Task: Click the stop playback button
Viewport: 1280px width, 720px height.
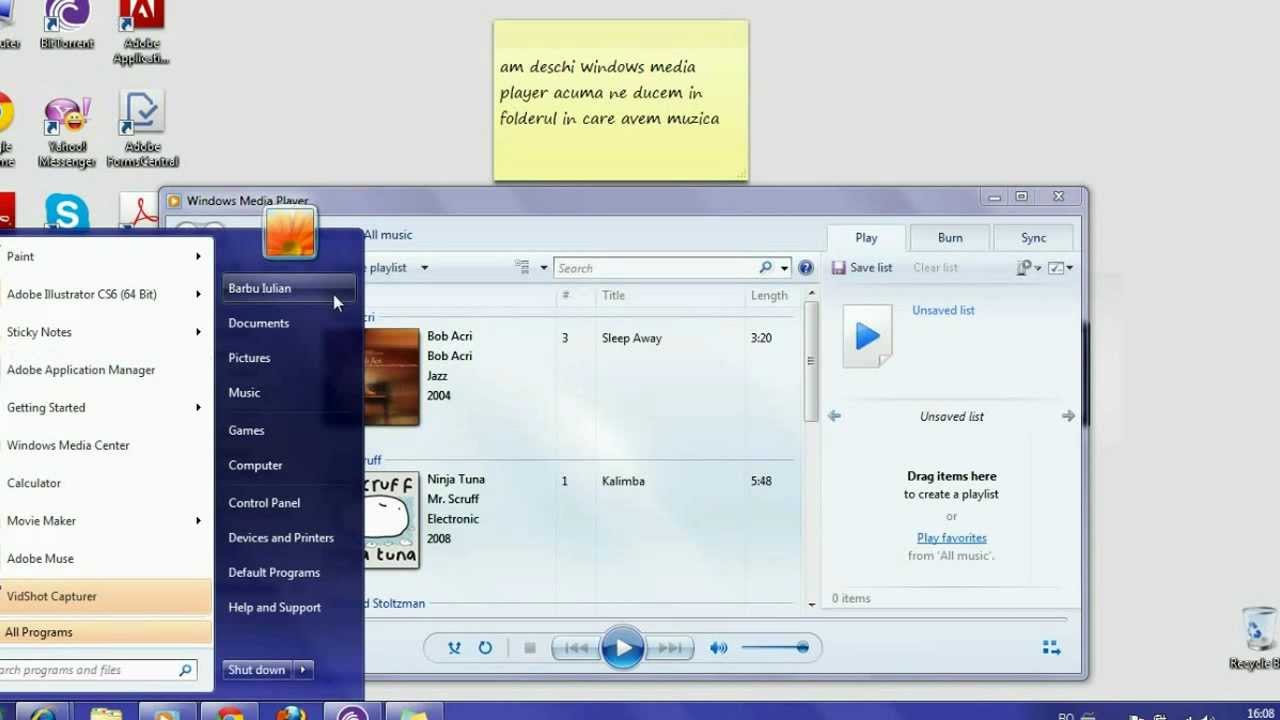Action: click(530, 648)
